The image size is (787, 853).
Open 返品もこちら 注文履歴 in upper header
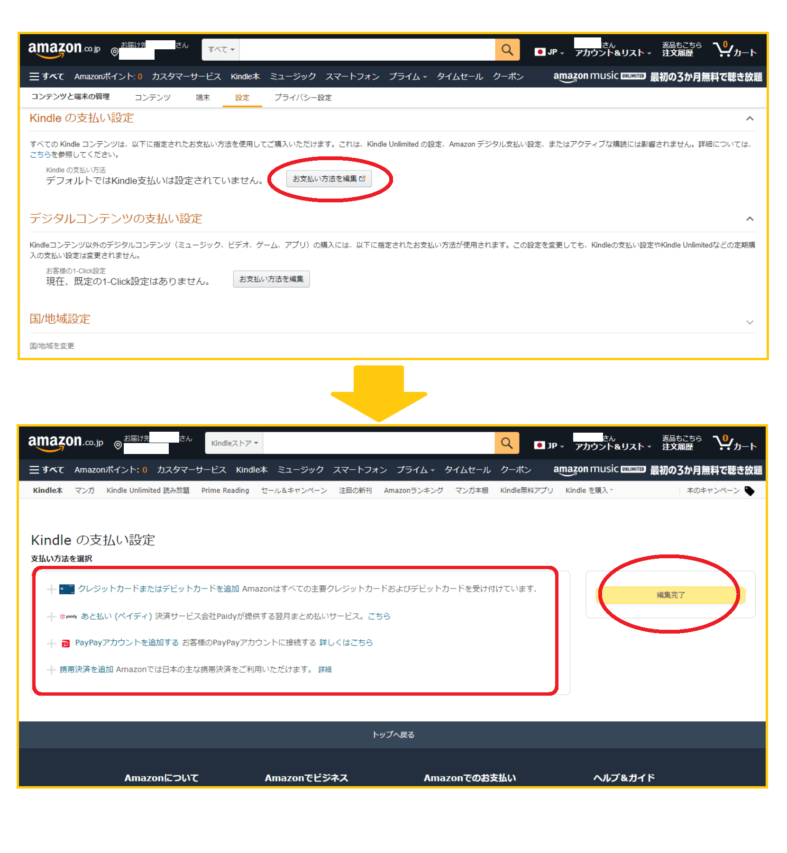[681, 50]
